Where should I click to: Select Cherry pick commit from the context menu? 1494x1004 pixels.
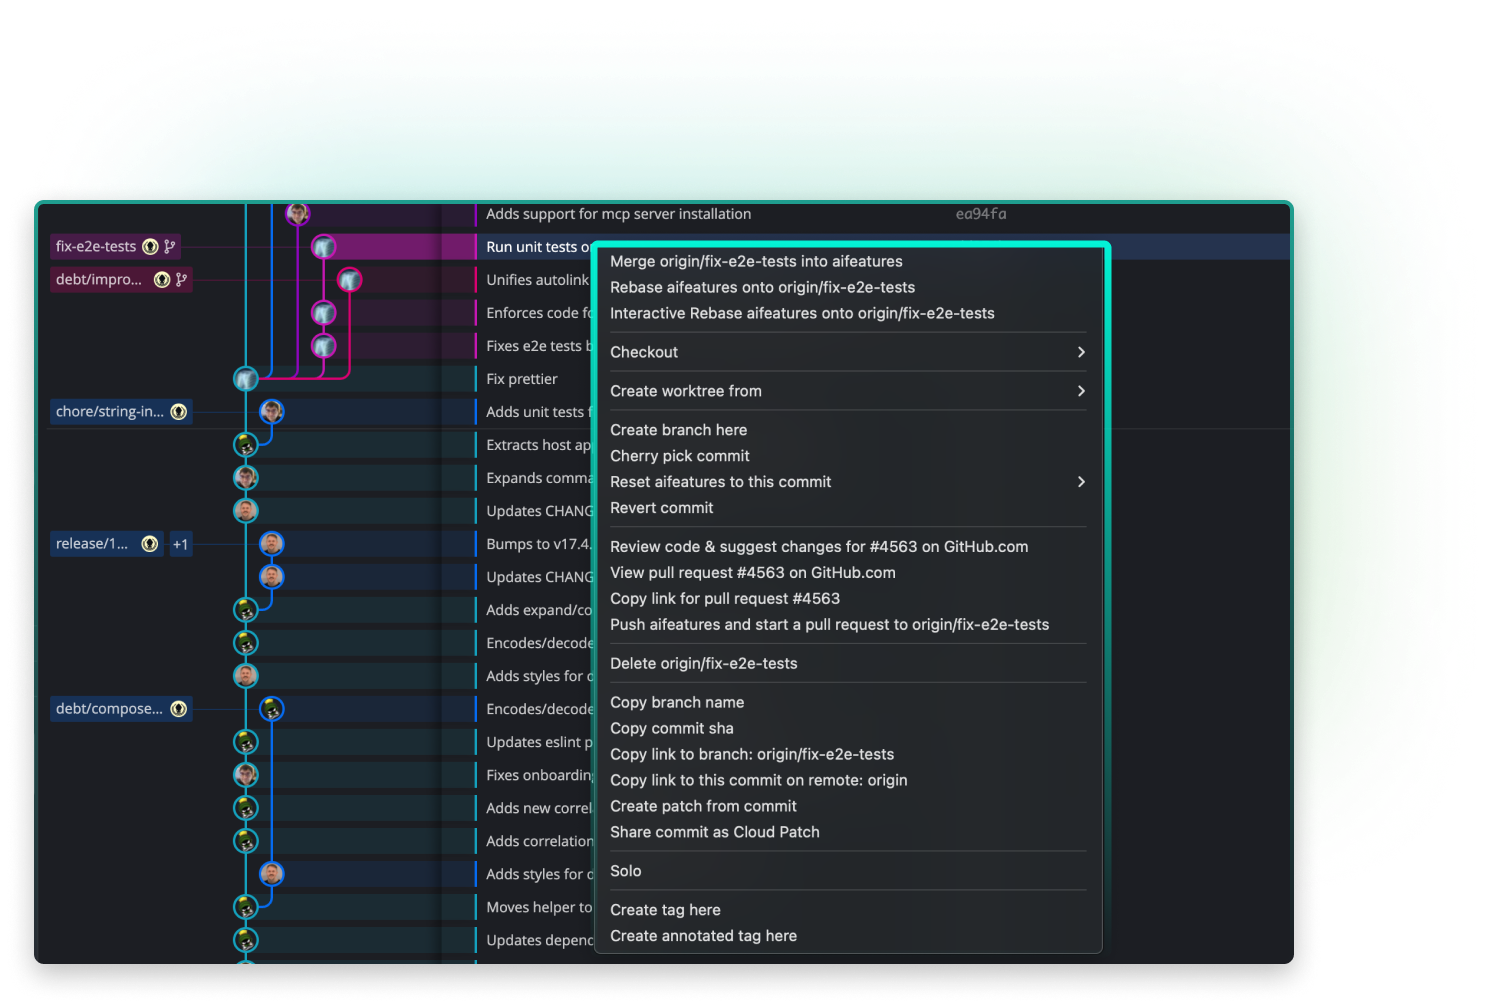point(679,456)
